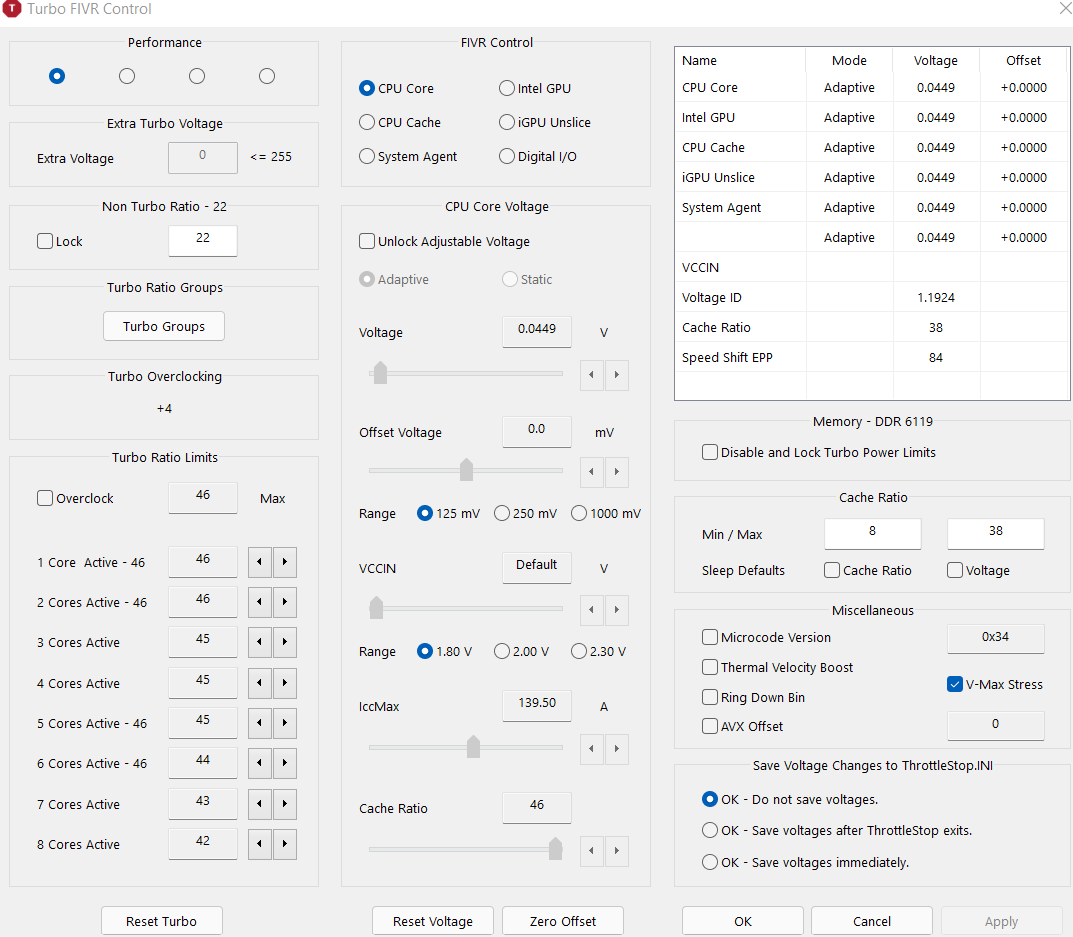Click the Reset Voltage button
The height and width of the screenshot is (937, 1073).
[432, 921]
